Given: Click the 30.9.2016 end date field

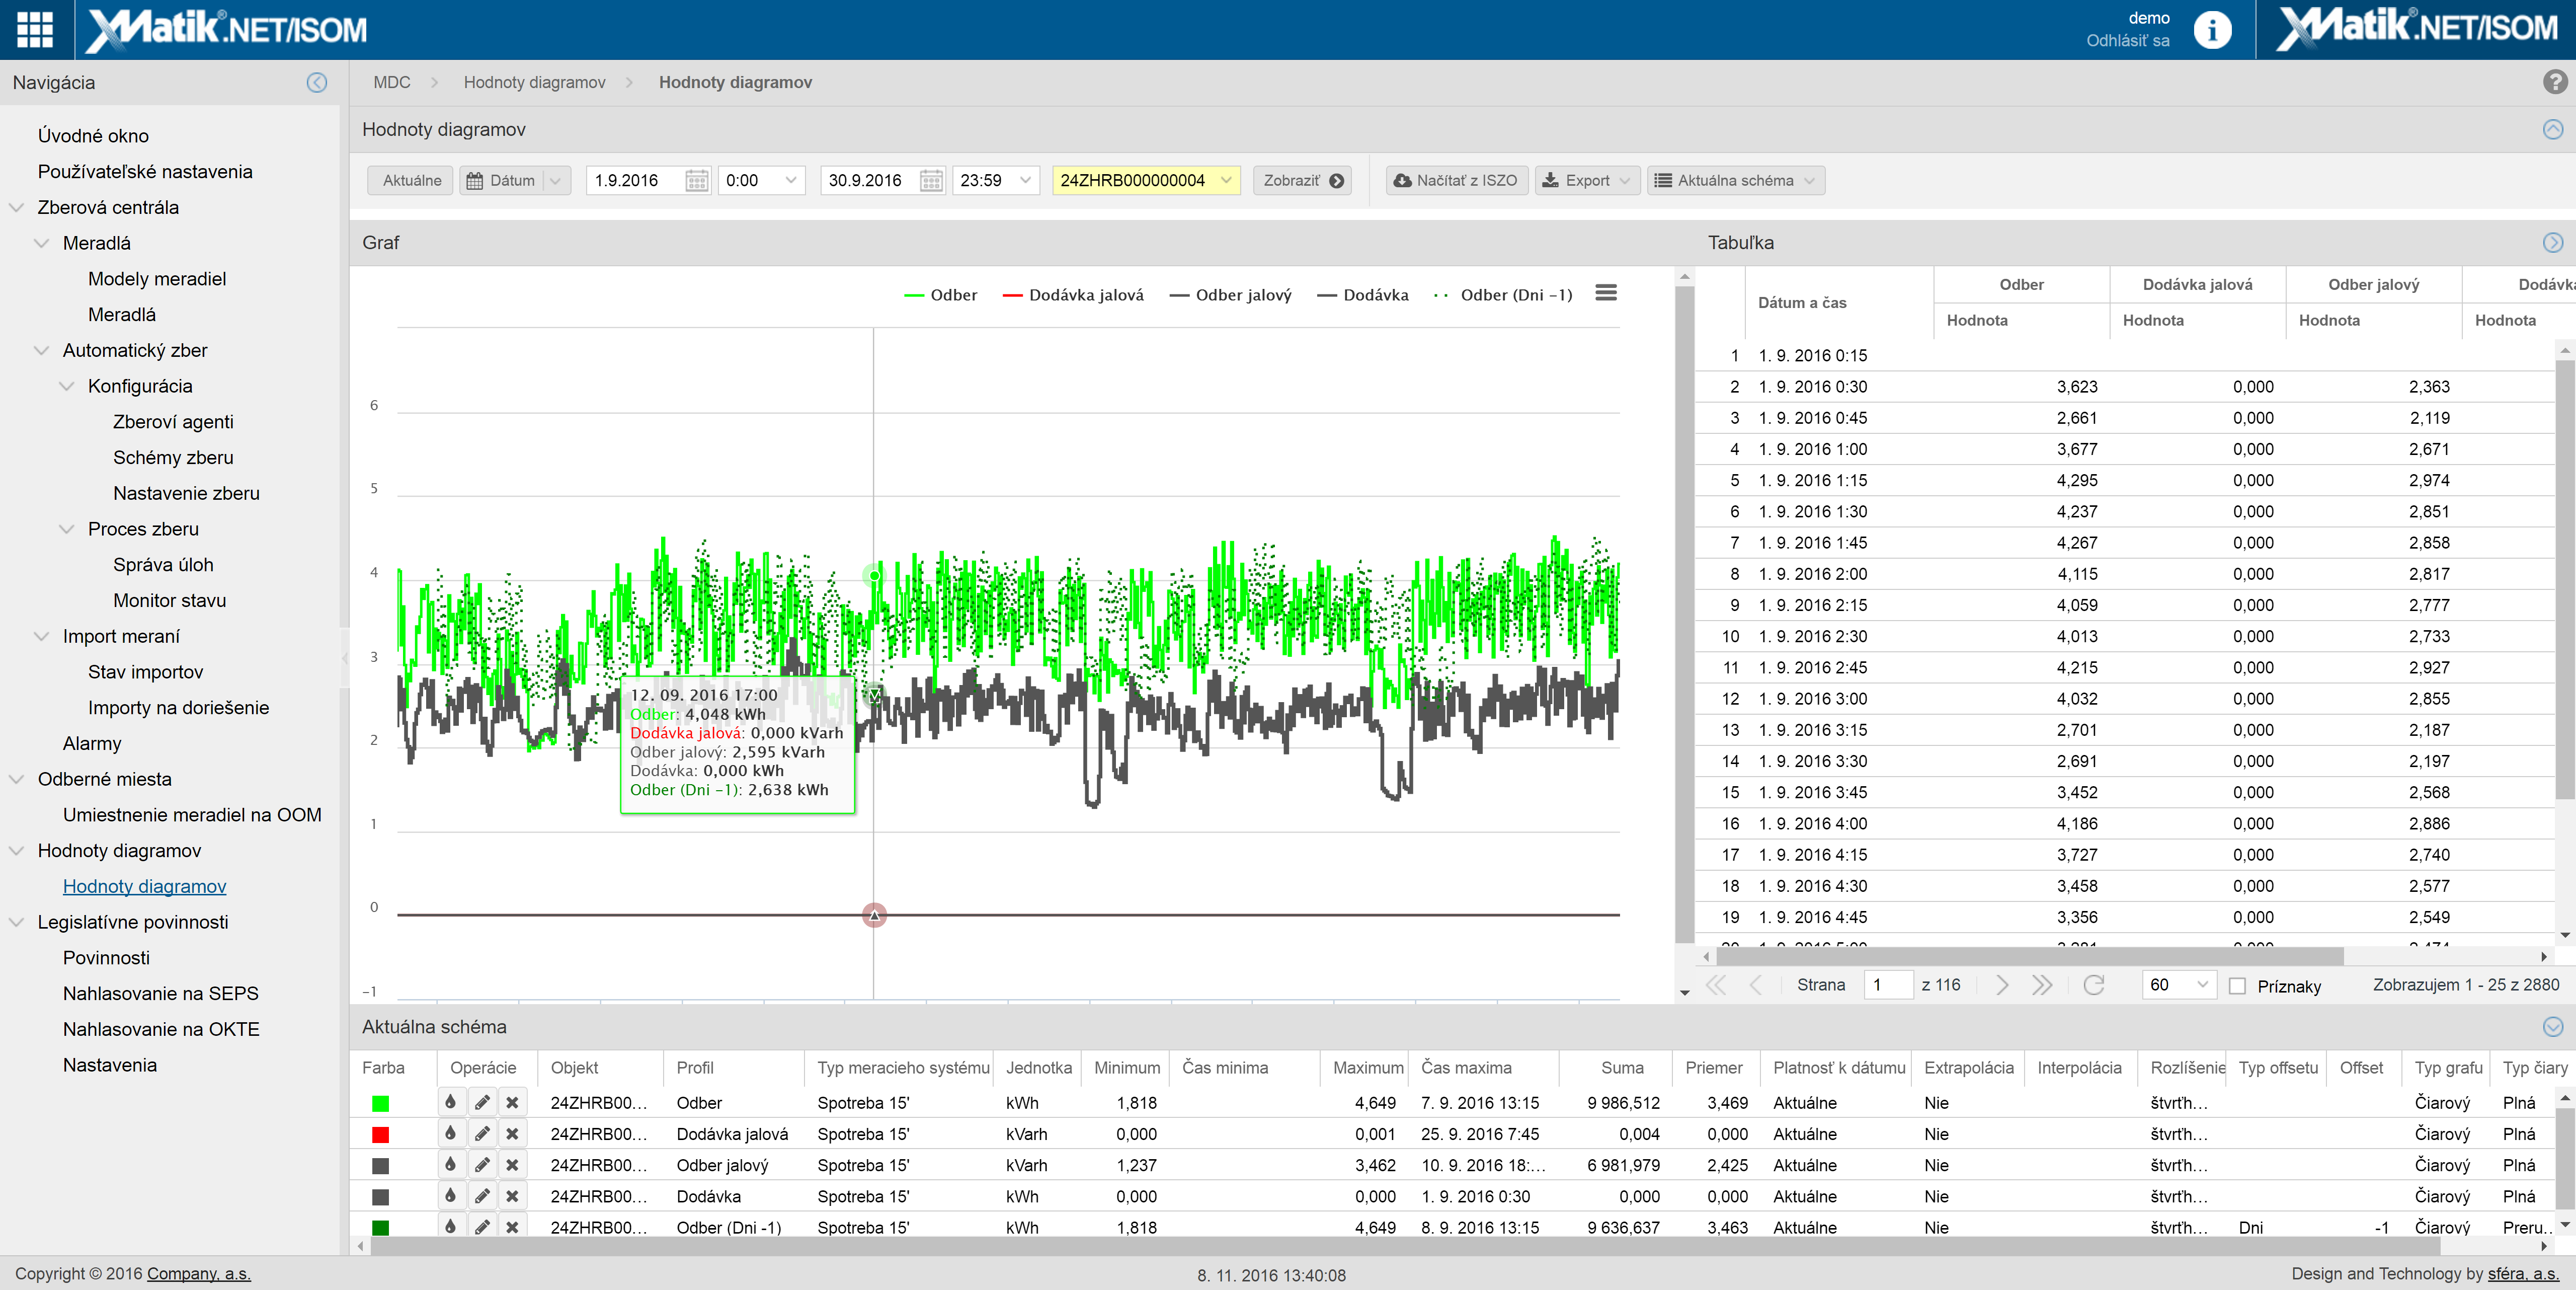Looking at the screenshot, I should (x=869, y=180).
